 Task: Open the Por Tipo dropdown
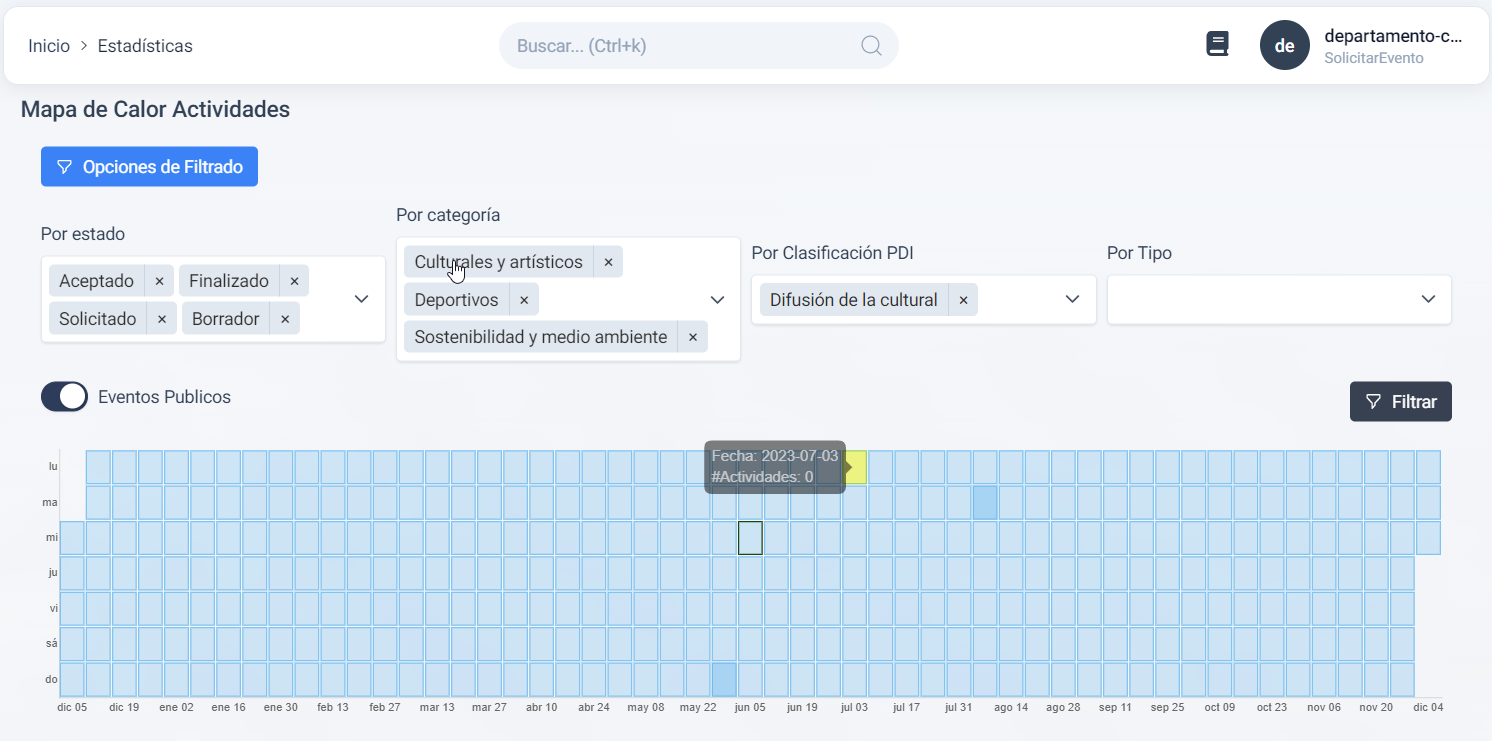pyautogui.click(x=1428, y=300)
